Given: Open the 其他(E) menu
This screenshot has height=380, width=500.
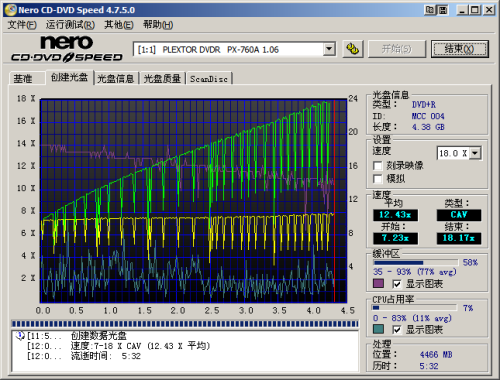Looking at the screenshot, I should click(x=119, y=25).
